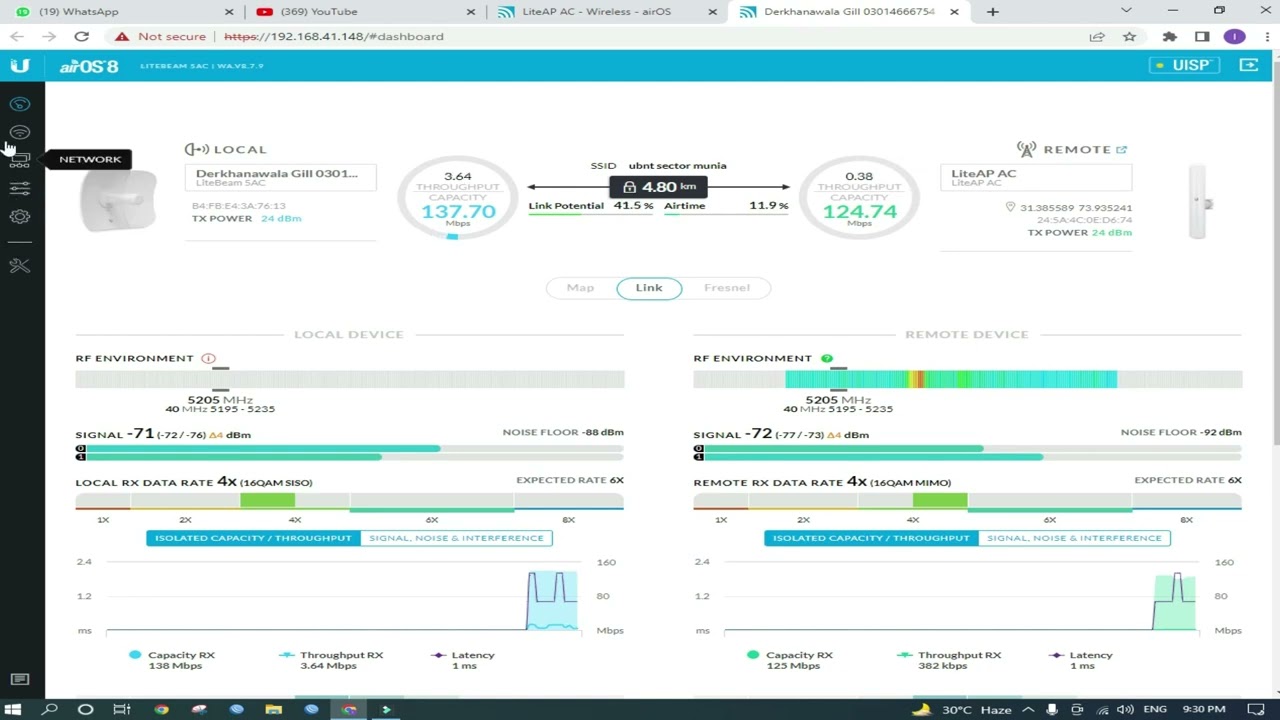Open the Tools wrench sidebar icon
The width and height of the screenshot is (1280, 720).
[x=20, y=265]
